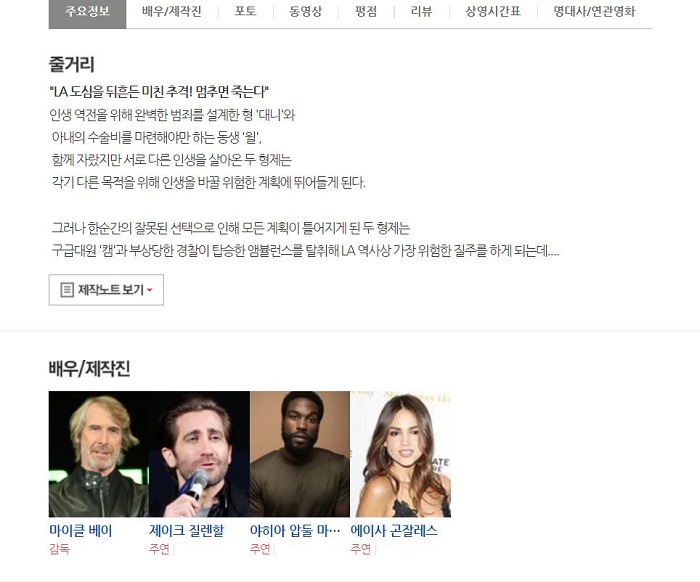
Task: Open the 포토 tab
Action: point(246,11)
